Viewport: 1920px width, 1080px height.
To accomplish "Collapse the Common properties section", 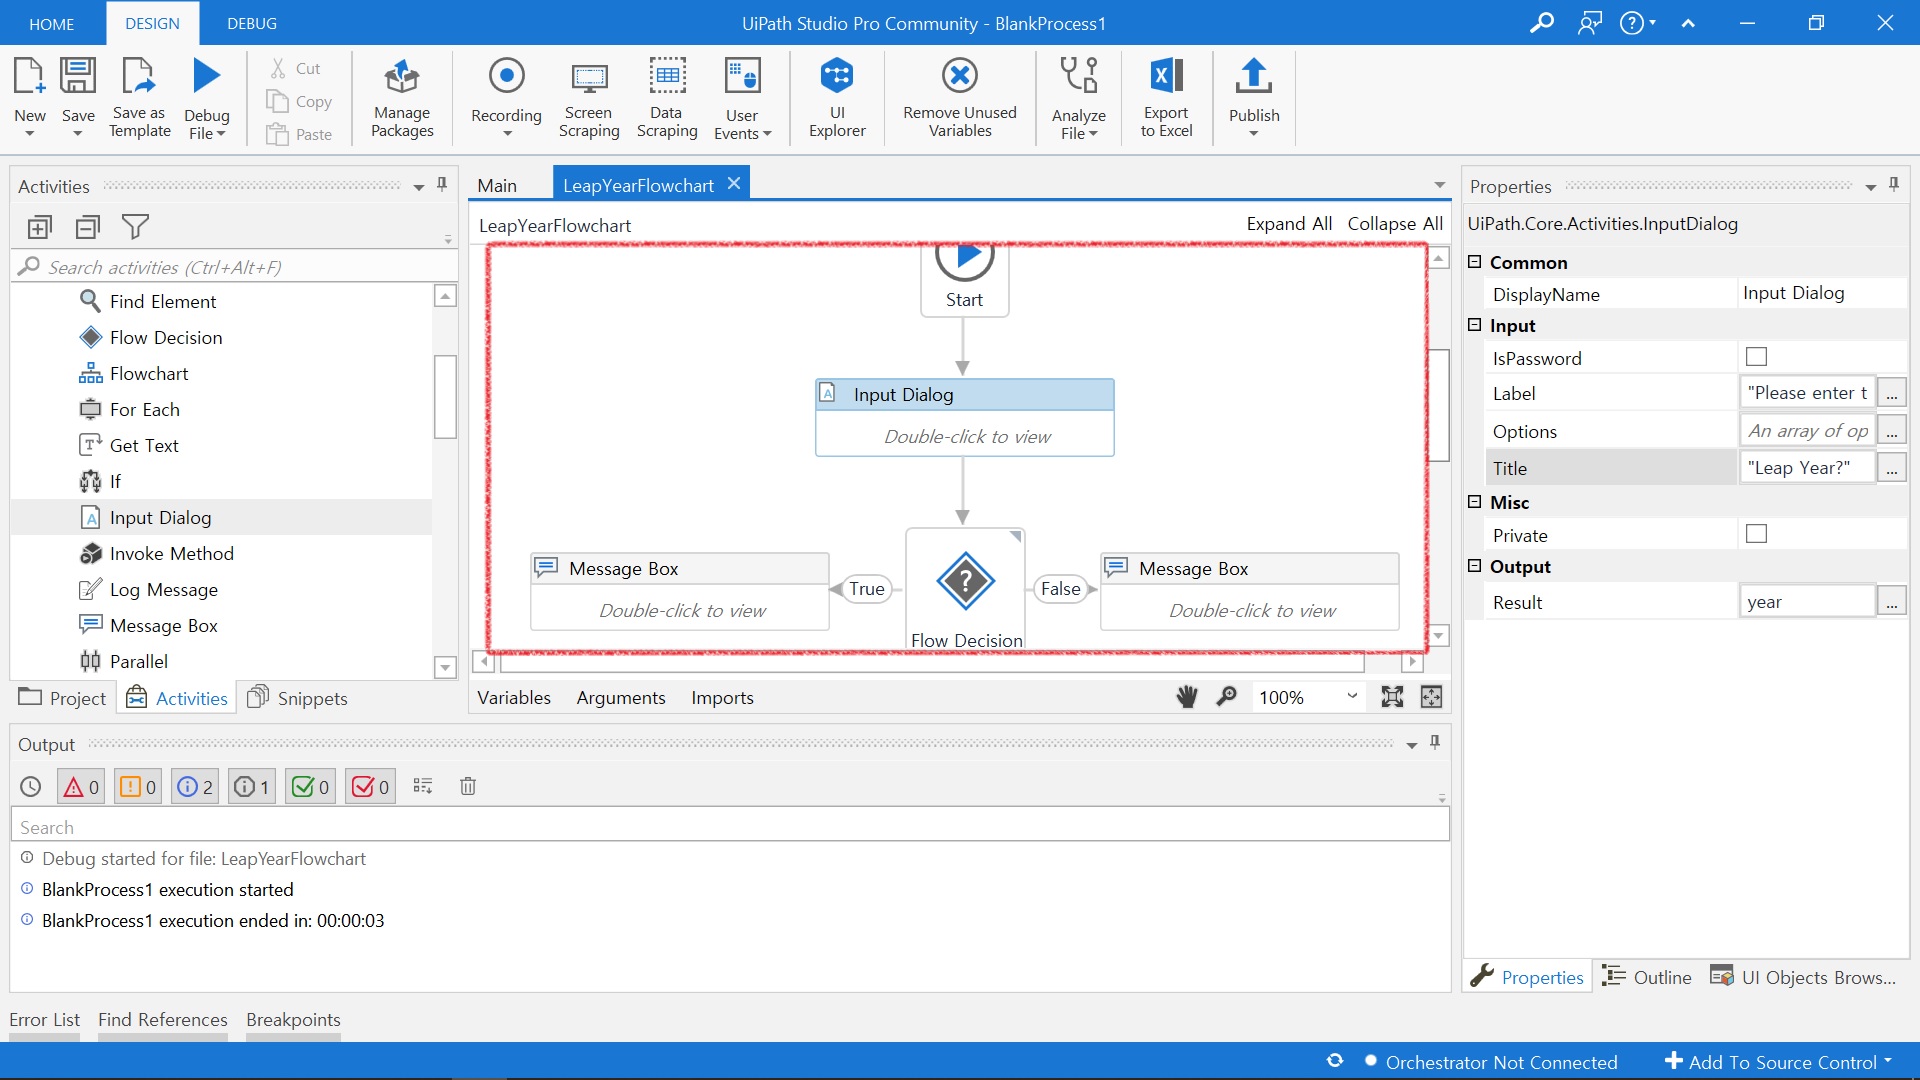I will tap(1474, 262).
